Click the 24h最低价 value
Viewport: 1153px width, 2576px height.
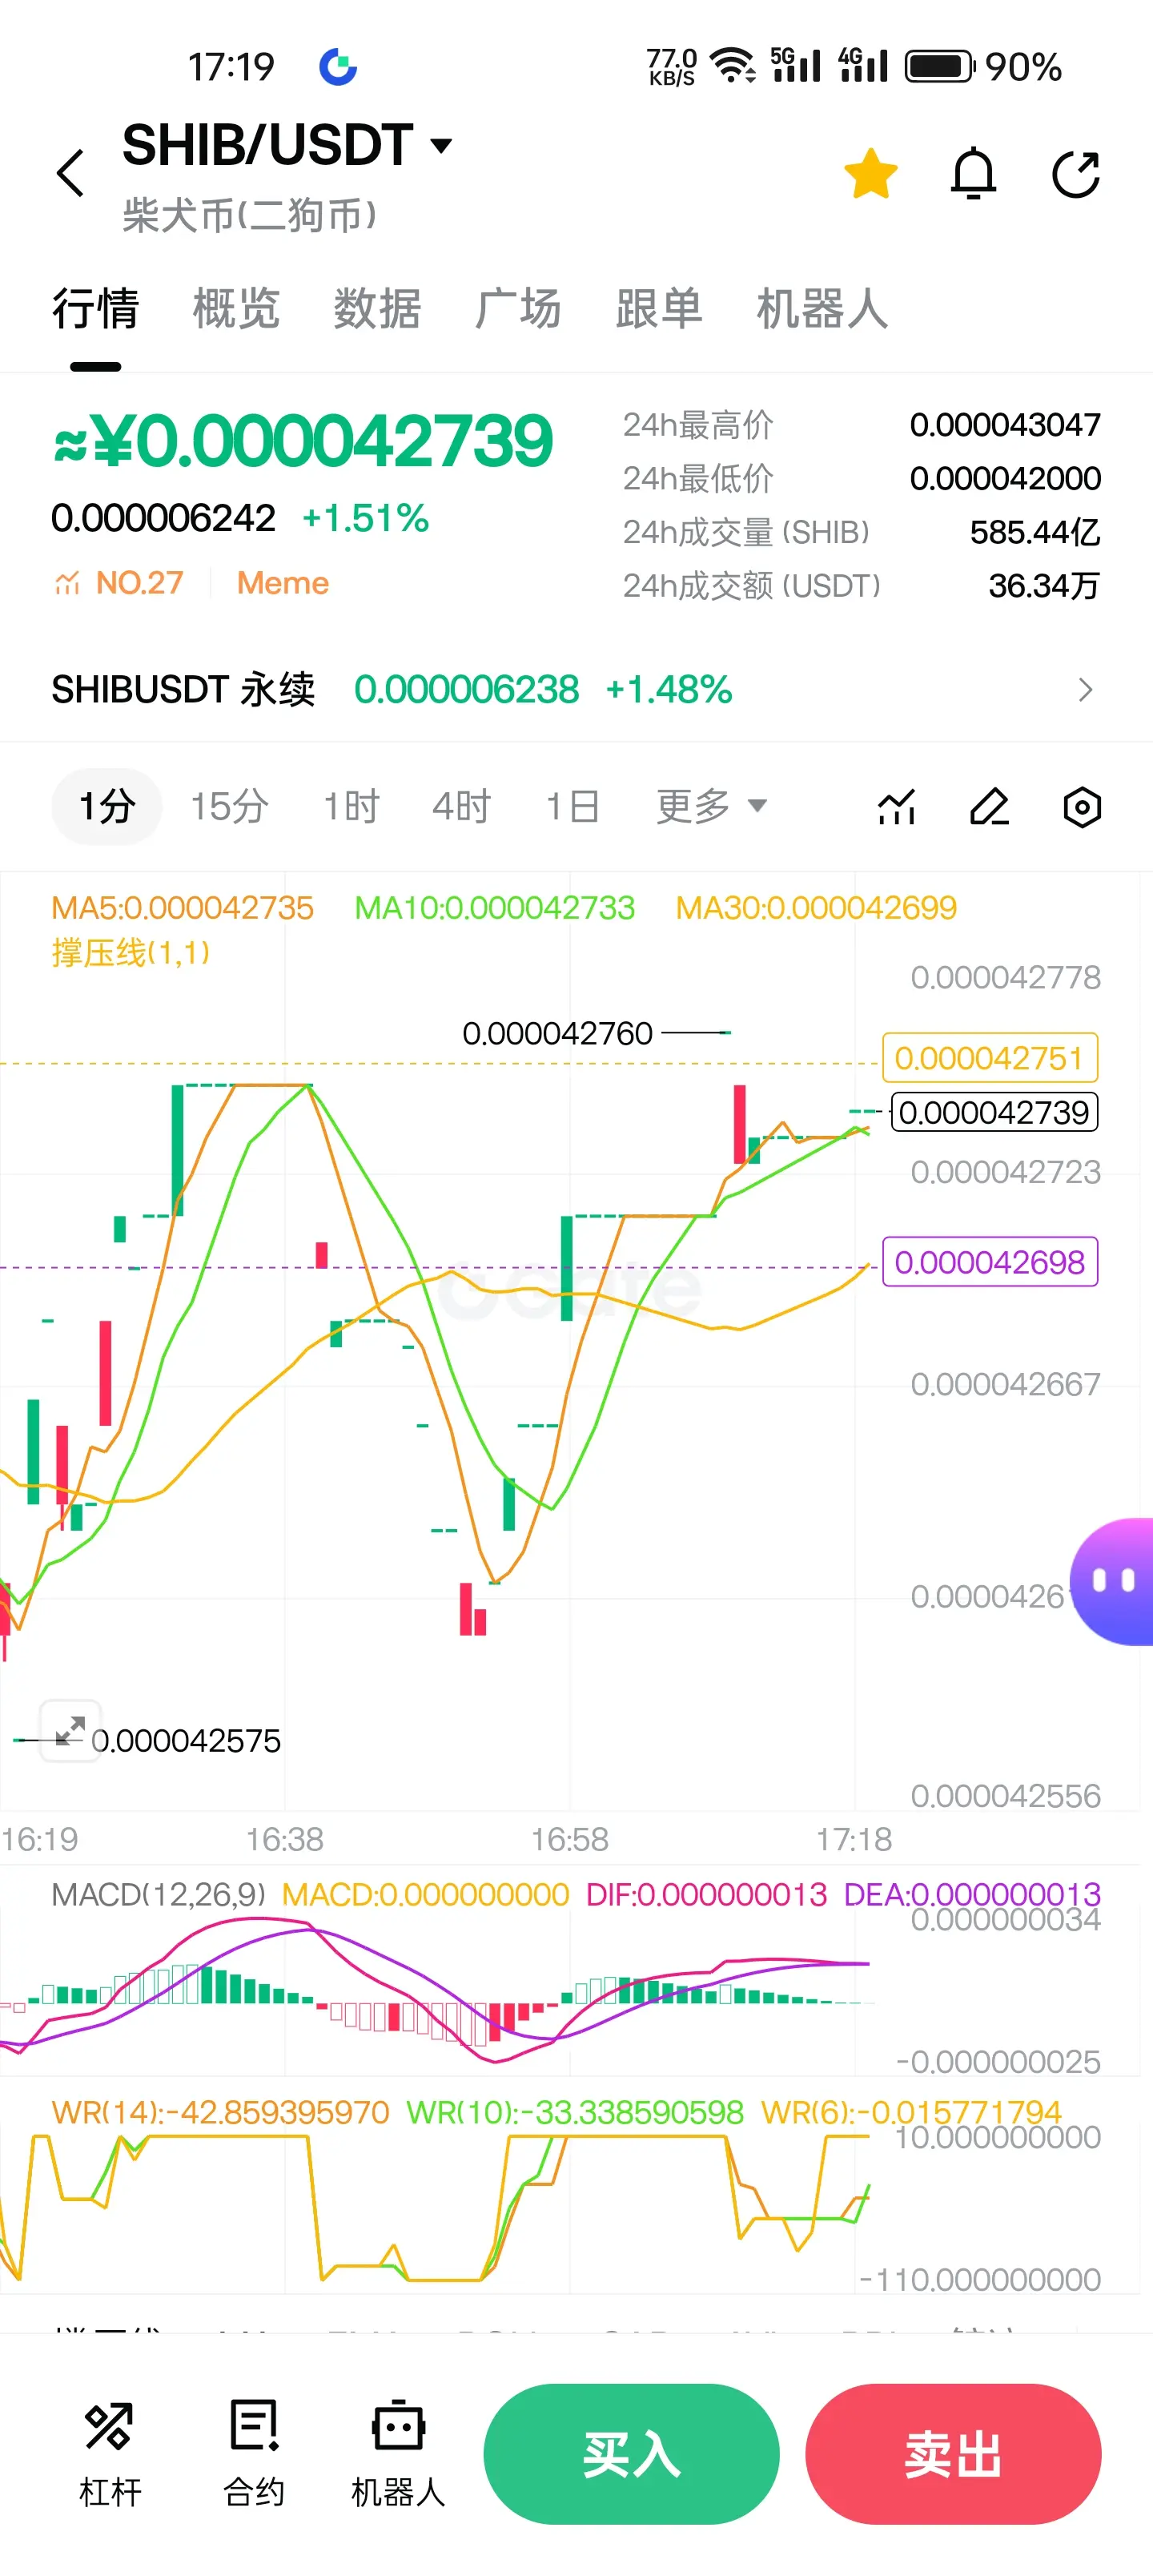tap(1005, 478)
